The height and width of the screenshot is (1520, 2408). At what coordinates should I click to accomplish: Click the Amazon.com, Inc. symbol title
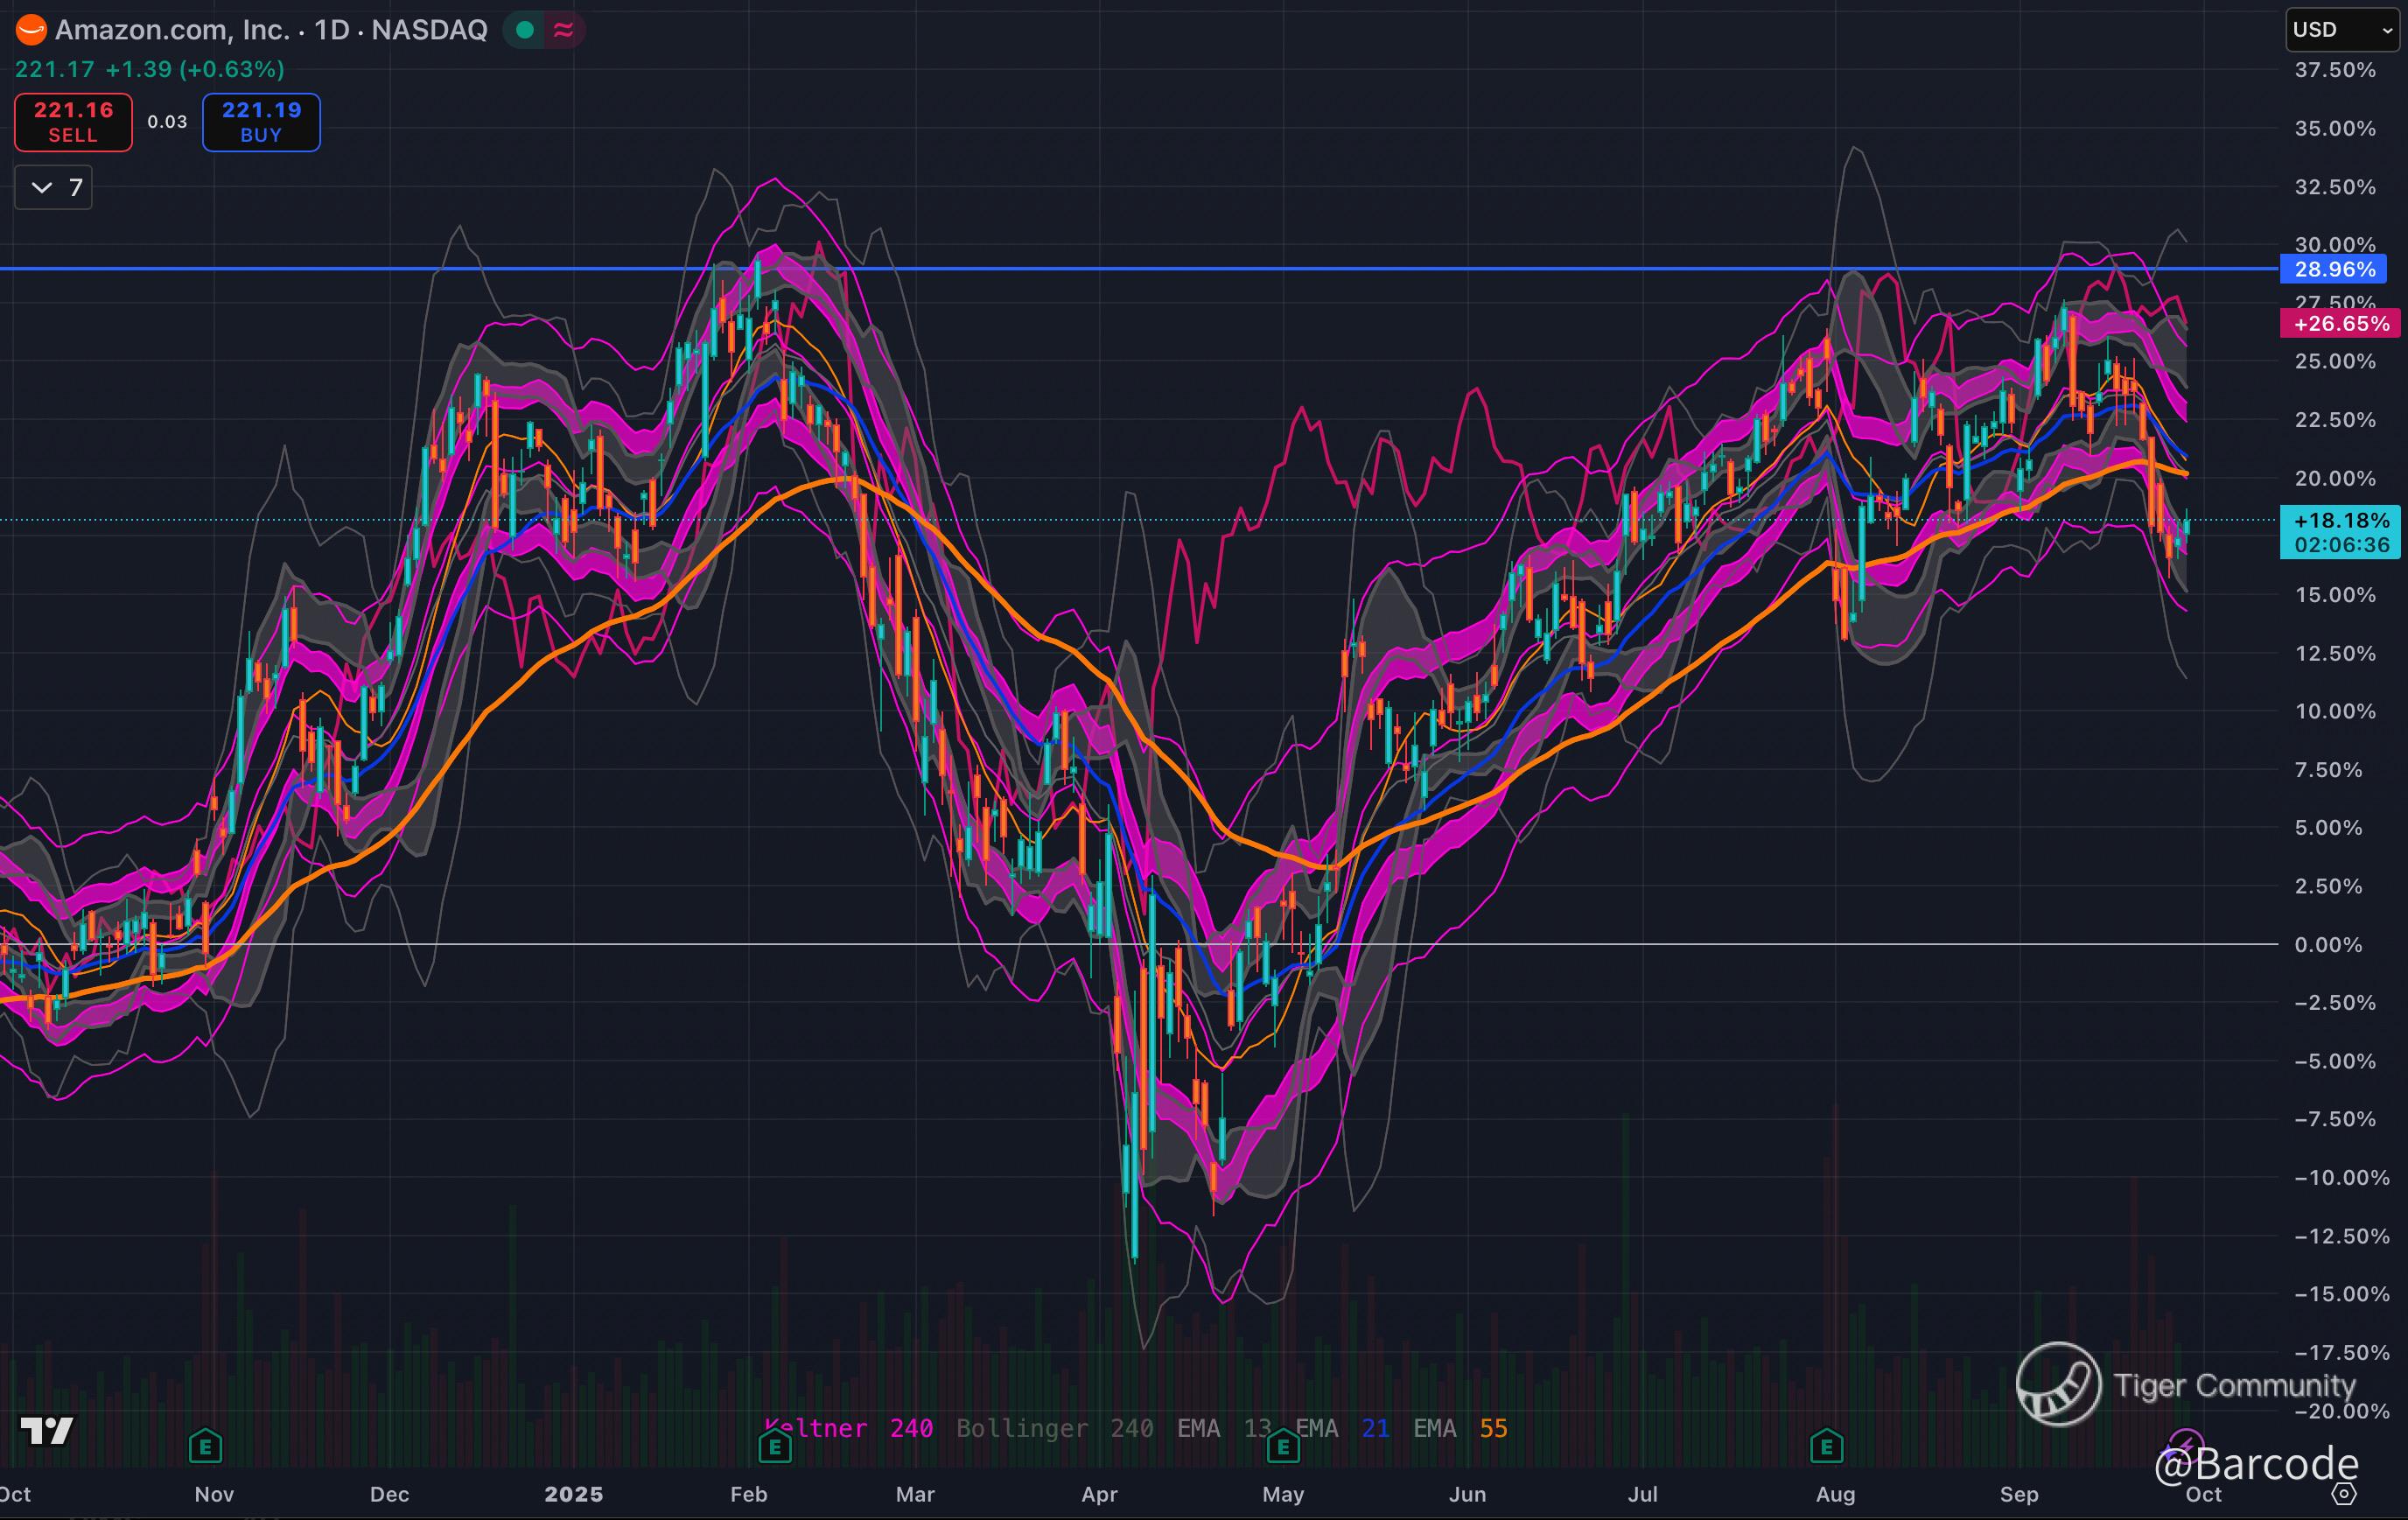coord(172,30)
